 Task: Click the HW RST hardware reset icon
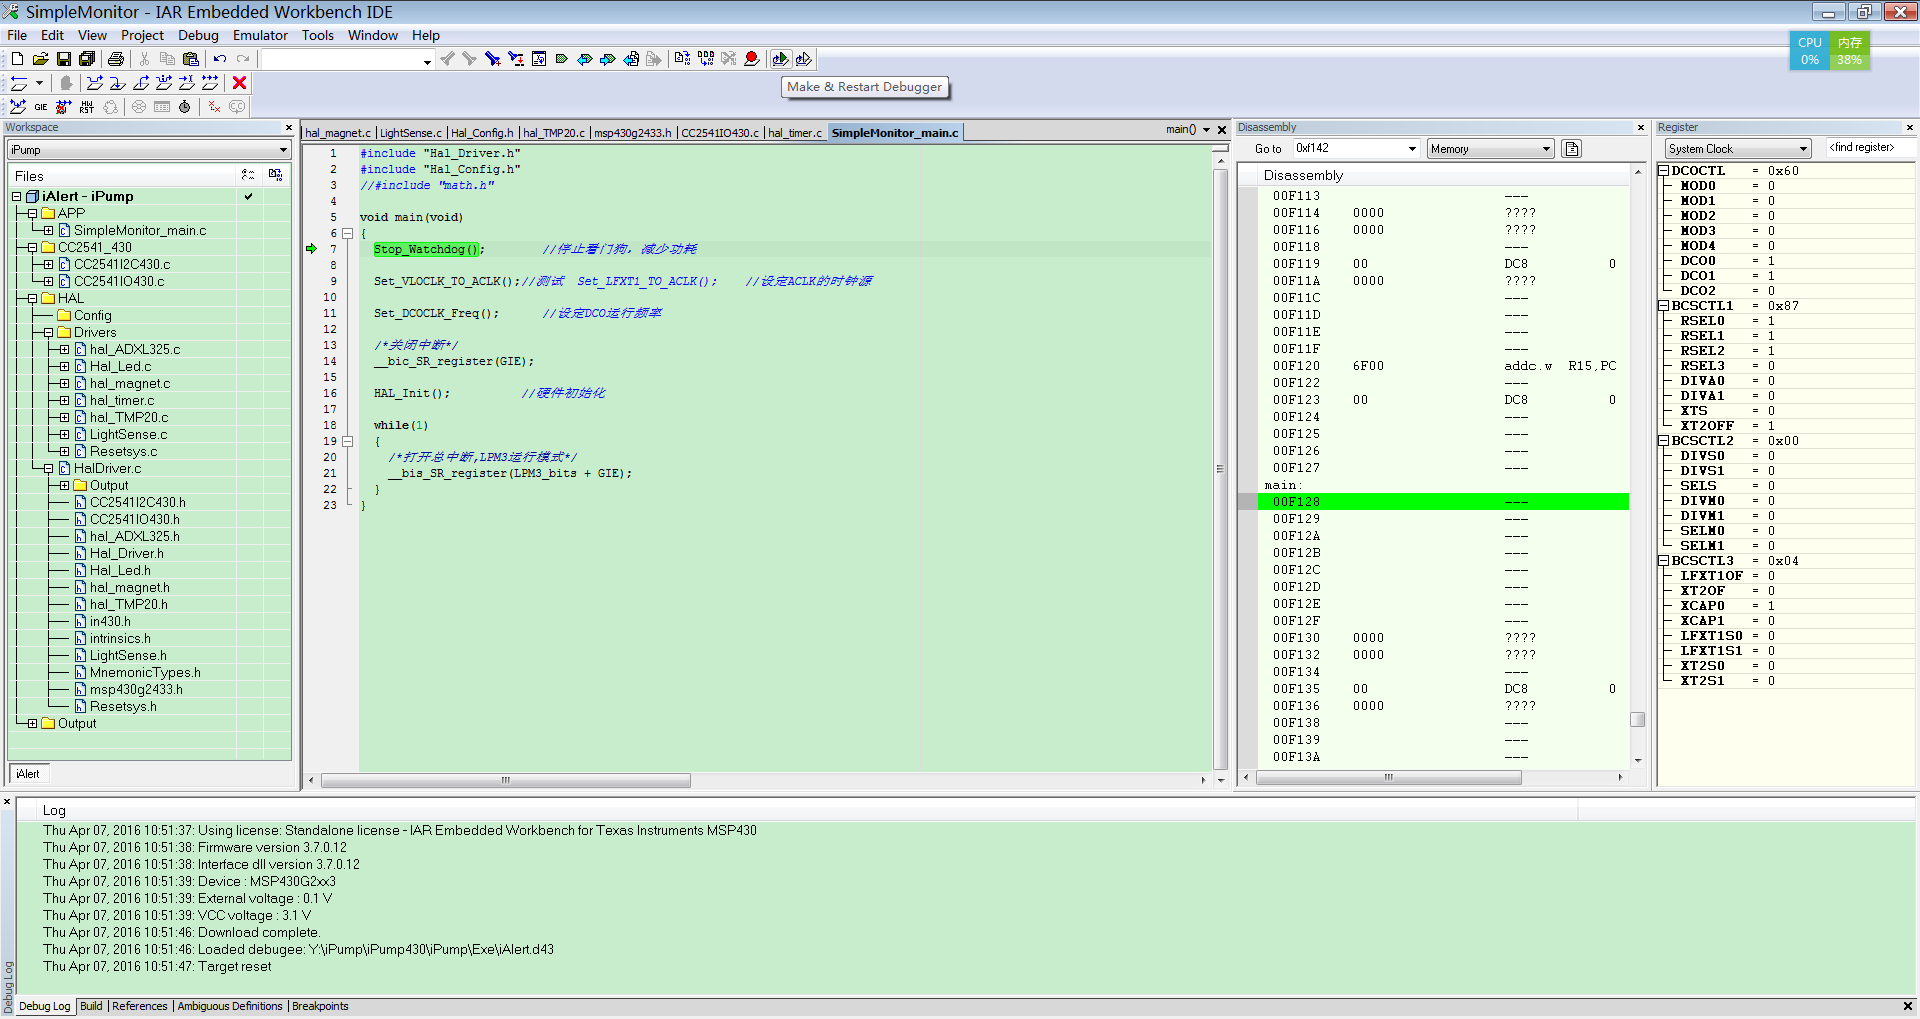click(87, 107)
